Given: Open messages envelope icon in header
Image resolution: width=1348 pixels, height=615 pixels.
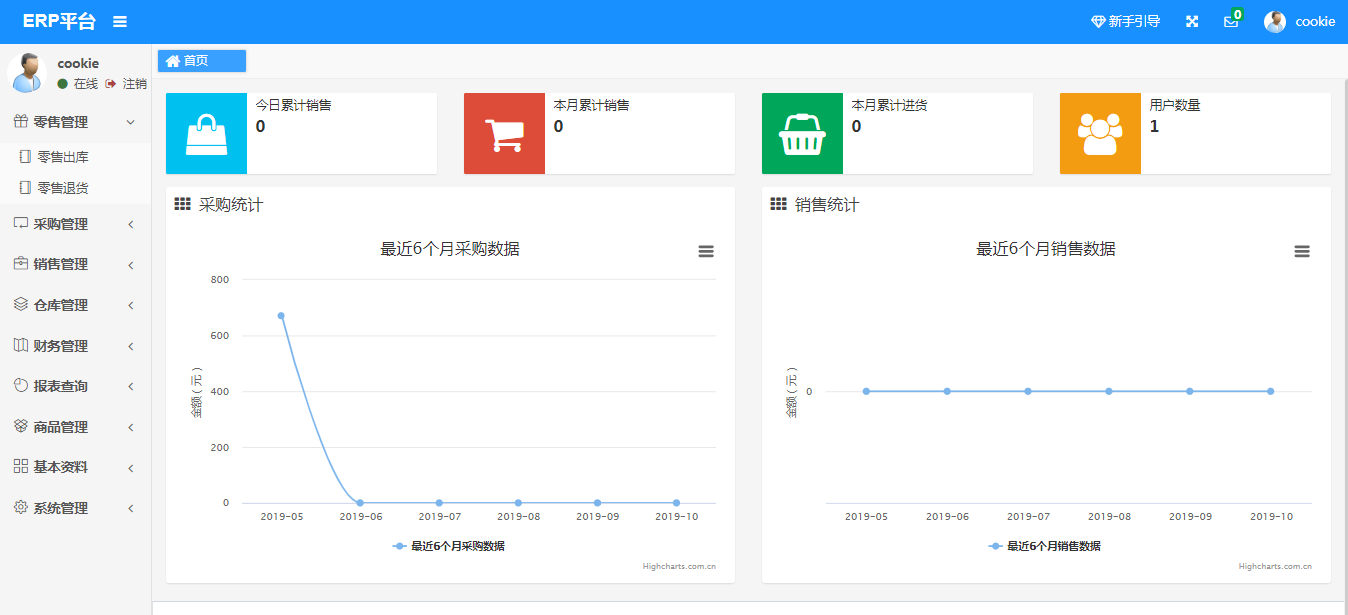Looking at the screenshot, I should pos(1231,22).
